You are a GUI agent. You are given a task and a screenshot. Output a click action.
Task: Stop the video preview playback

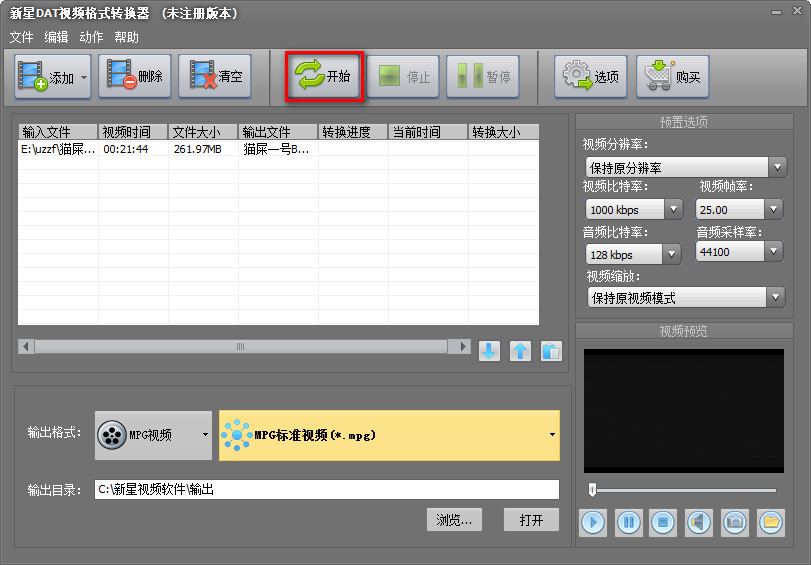pos(664,523)
